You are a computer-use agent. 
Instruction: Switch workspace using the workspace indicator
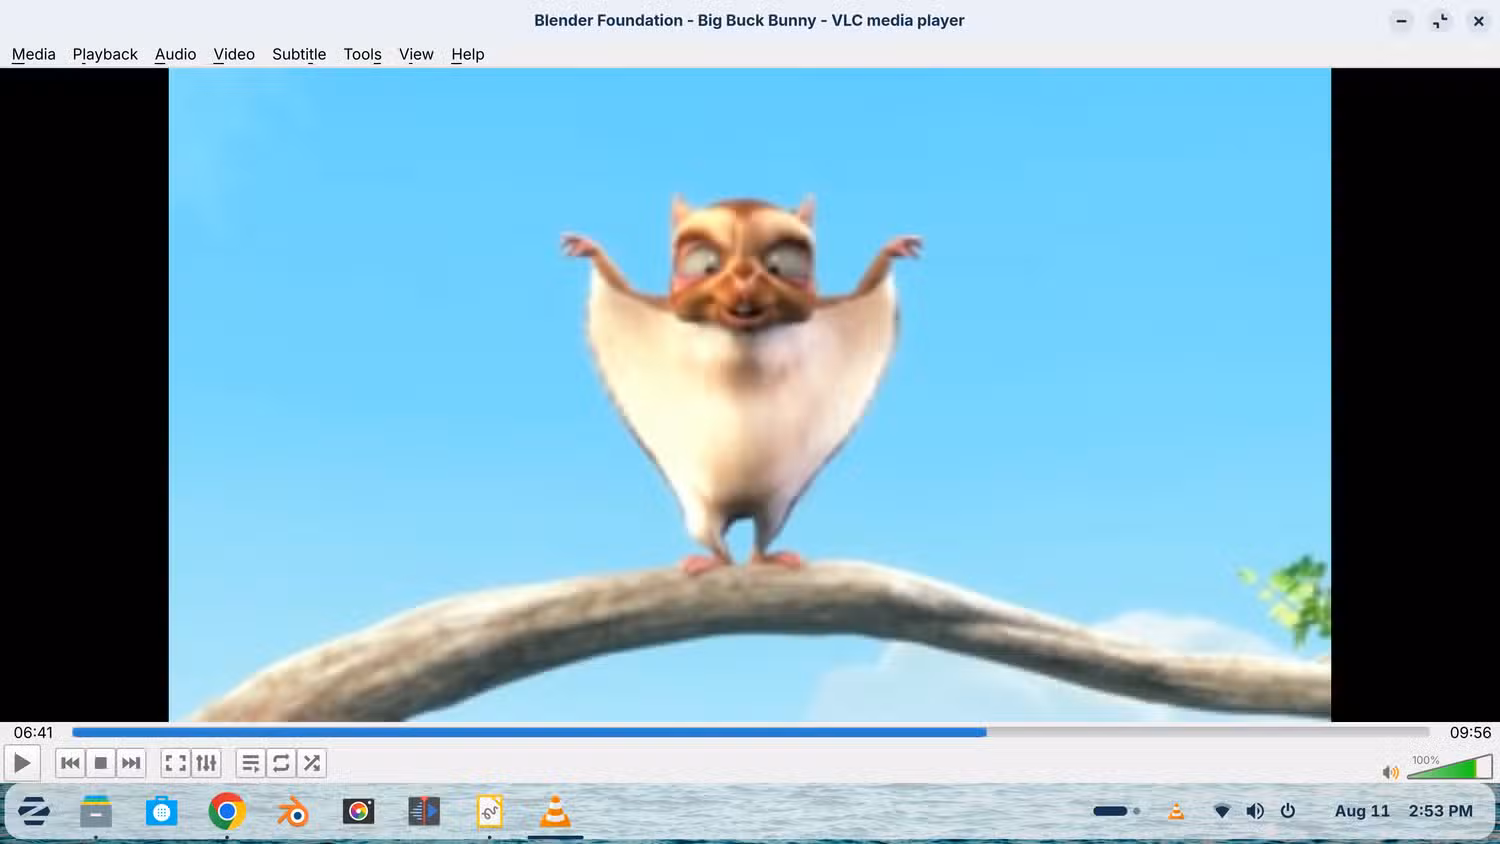(1116, 811)
